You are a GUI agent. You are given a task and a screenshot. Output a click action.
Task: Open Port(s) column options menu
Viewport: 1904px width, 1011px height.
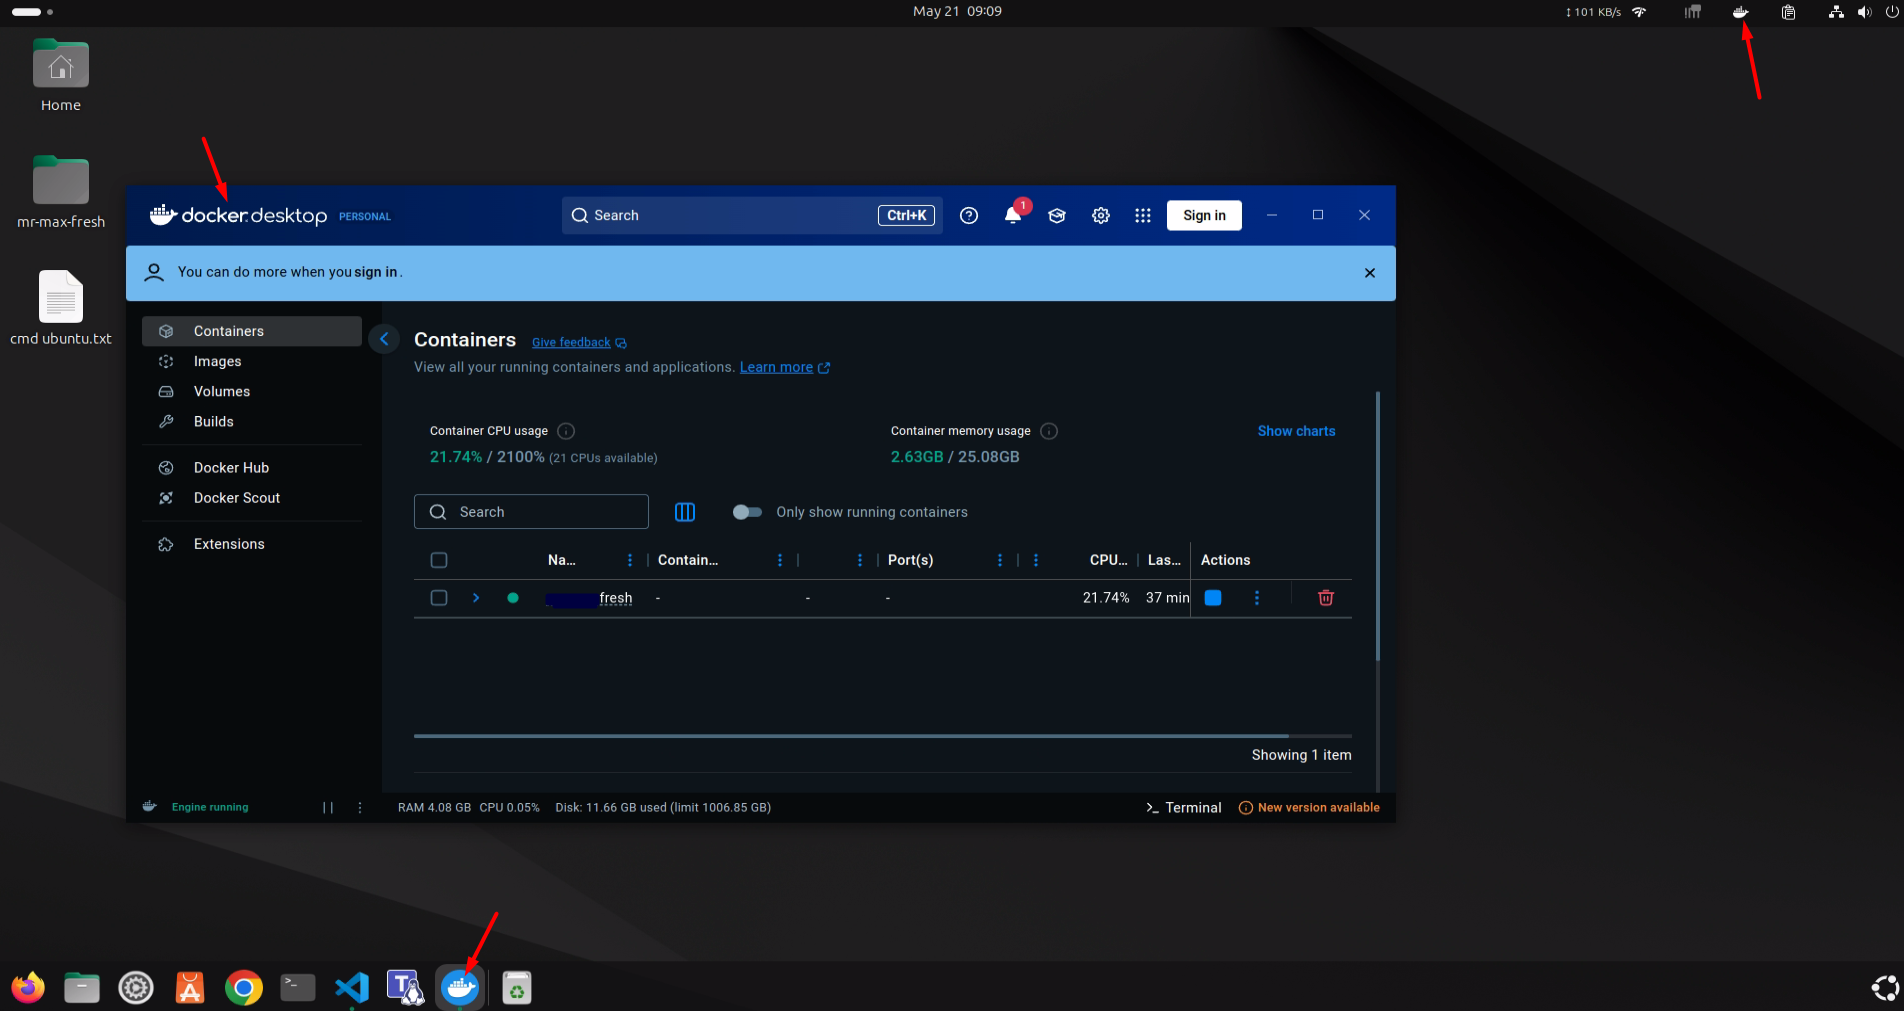[1000, 560]
